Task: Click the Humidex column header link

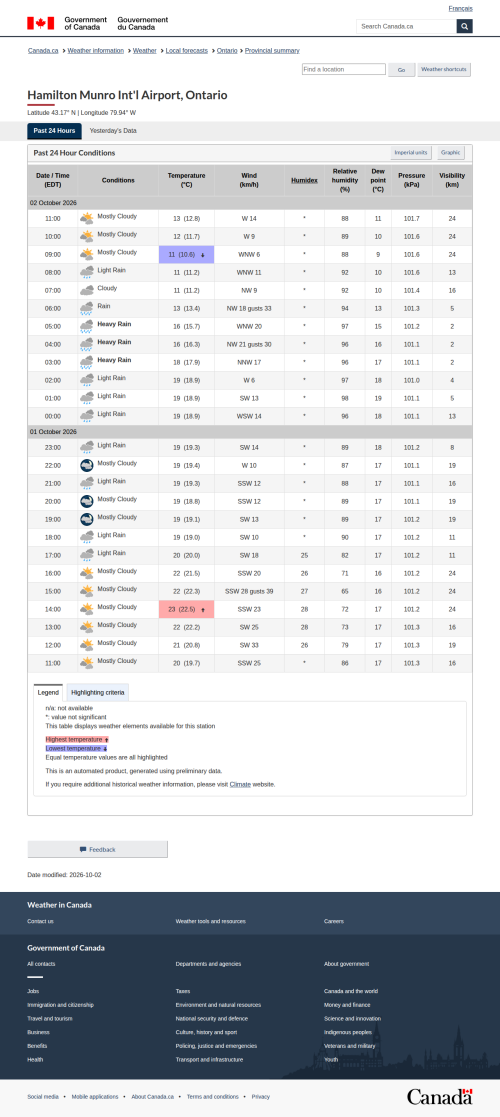Action: click(x=304, y=180)
